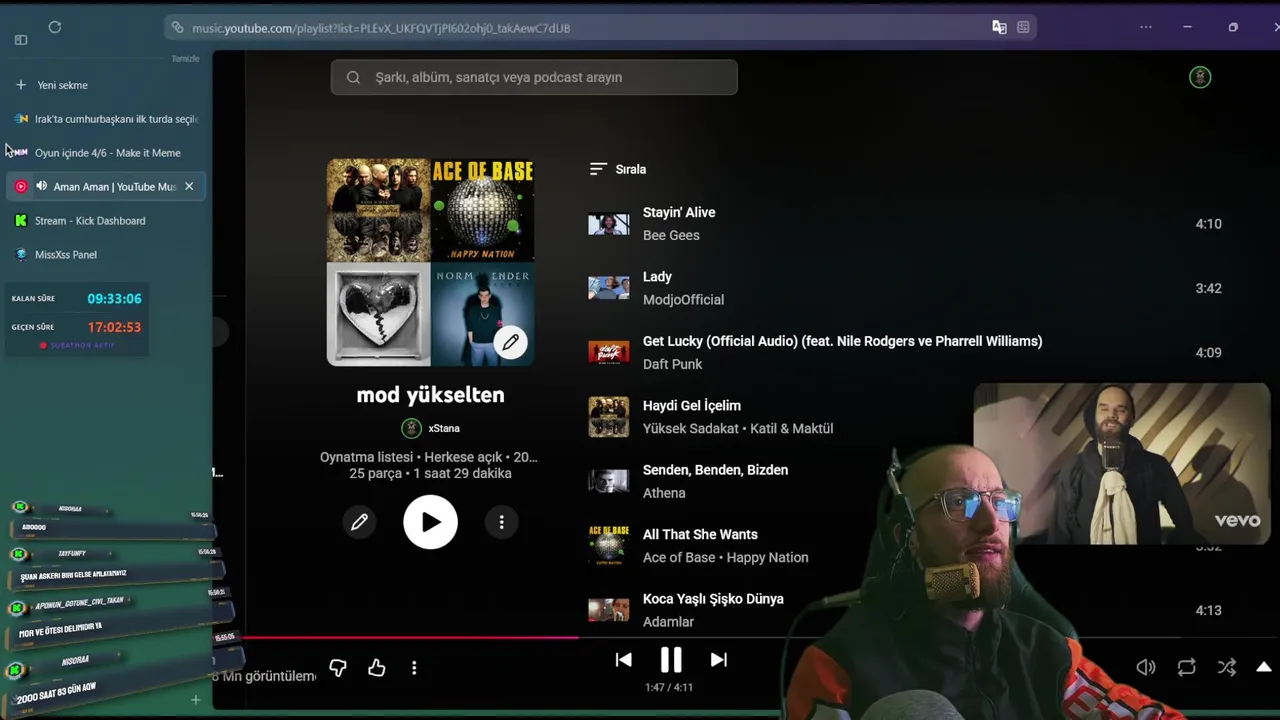Play Senden, Benden, Bizden track
This screenshot has height=720, width=1280.
tap(715, 469)
